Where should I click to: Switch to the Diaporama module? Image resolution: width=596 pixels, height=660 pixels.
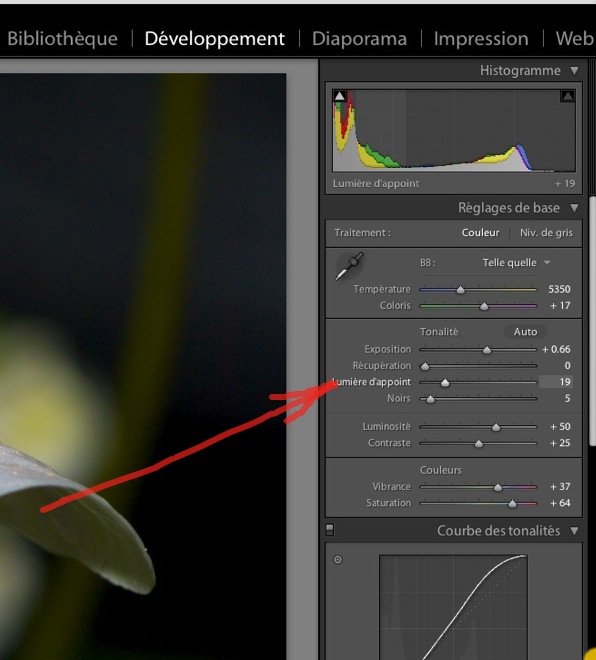click(x=359, y=39)
